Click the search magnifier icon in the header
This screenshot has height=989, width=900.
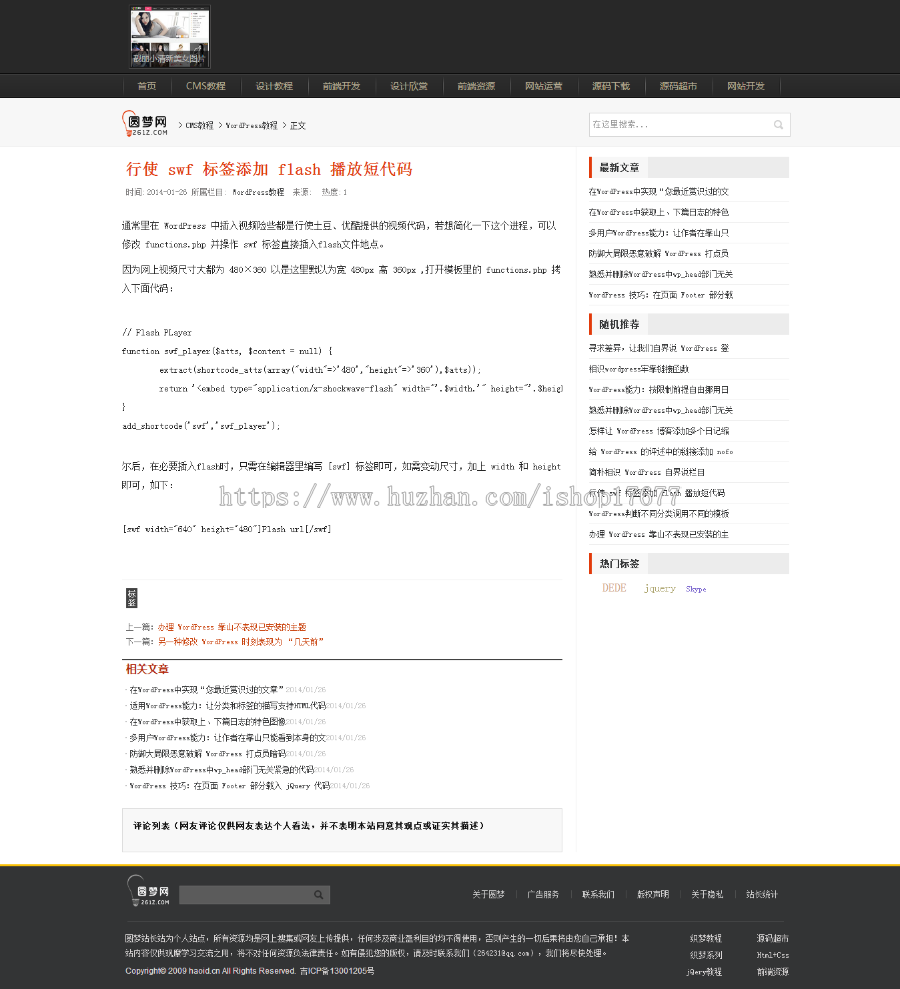pos(778,124)
